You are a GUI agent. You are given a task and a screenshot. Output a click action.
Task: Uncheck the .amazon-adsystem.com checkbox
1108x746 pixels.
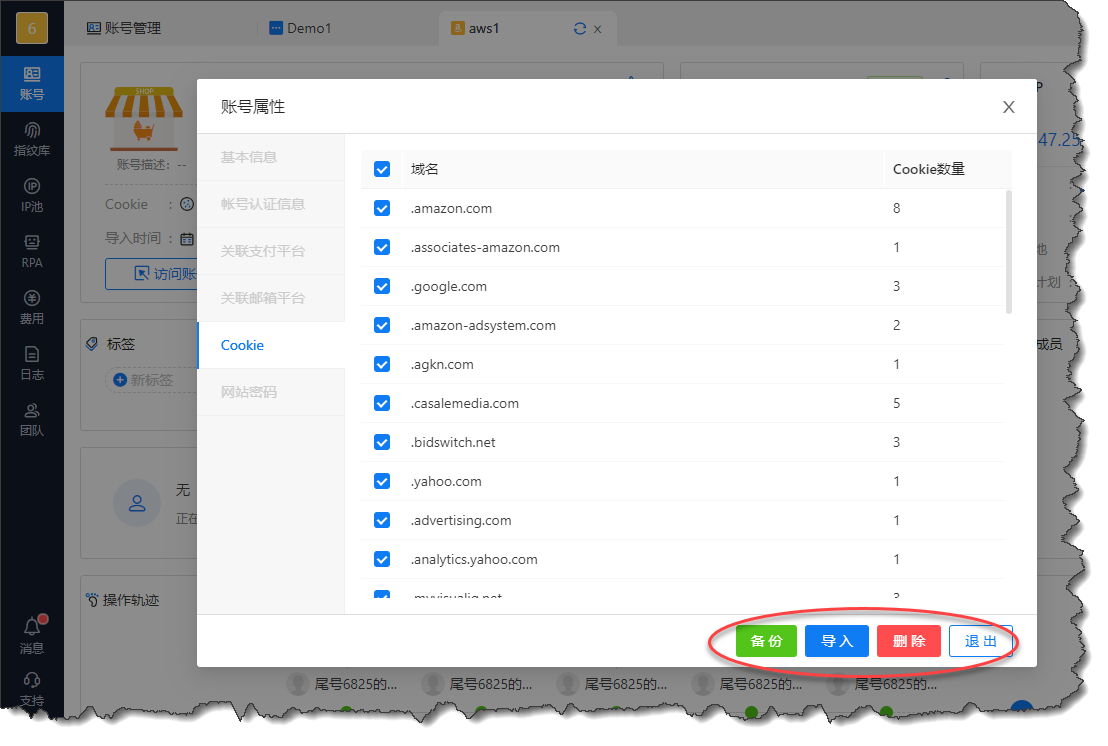click(382, 325)
